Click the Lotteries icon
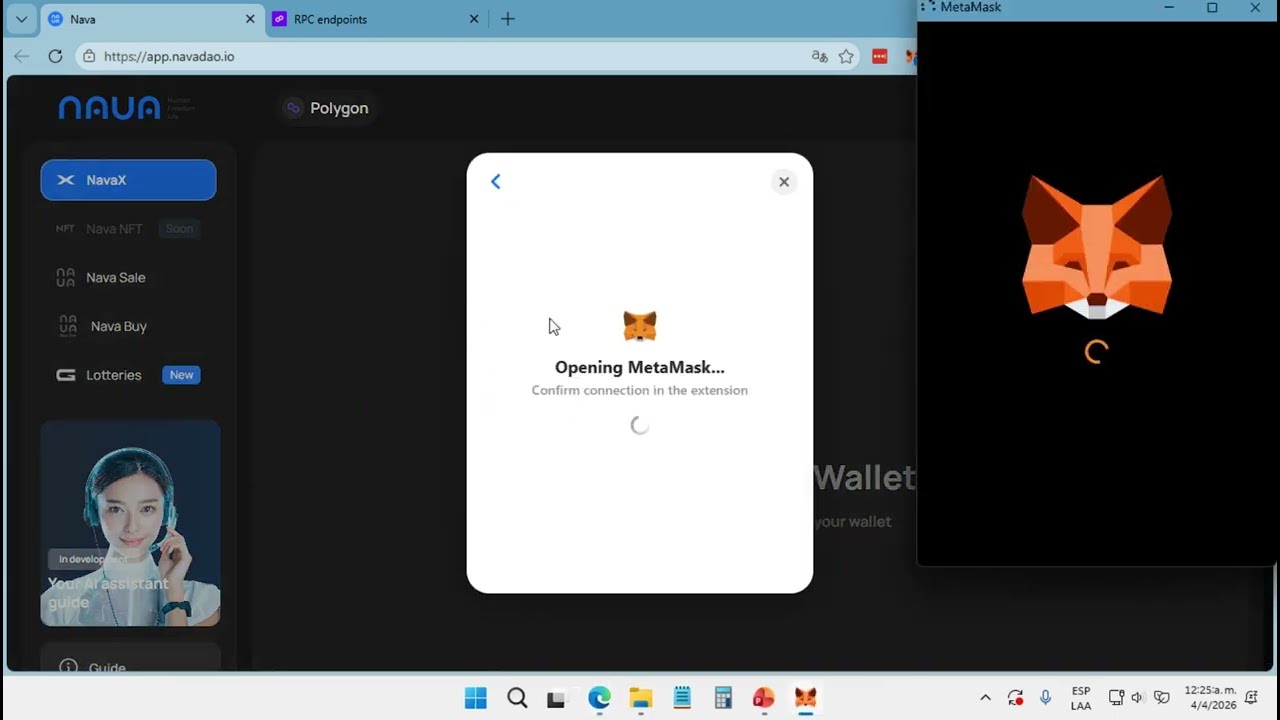The width and height of the screenshot is (1280, 720). [65, 375]
